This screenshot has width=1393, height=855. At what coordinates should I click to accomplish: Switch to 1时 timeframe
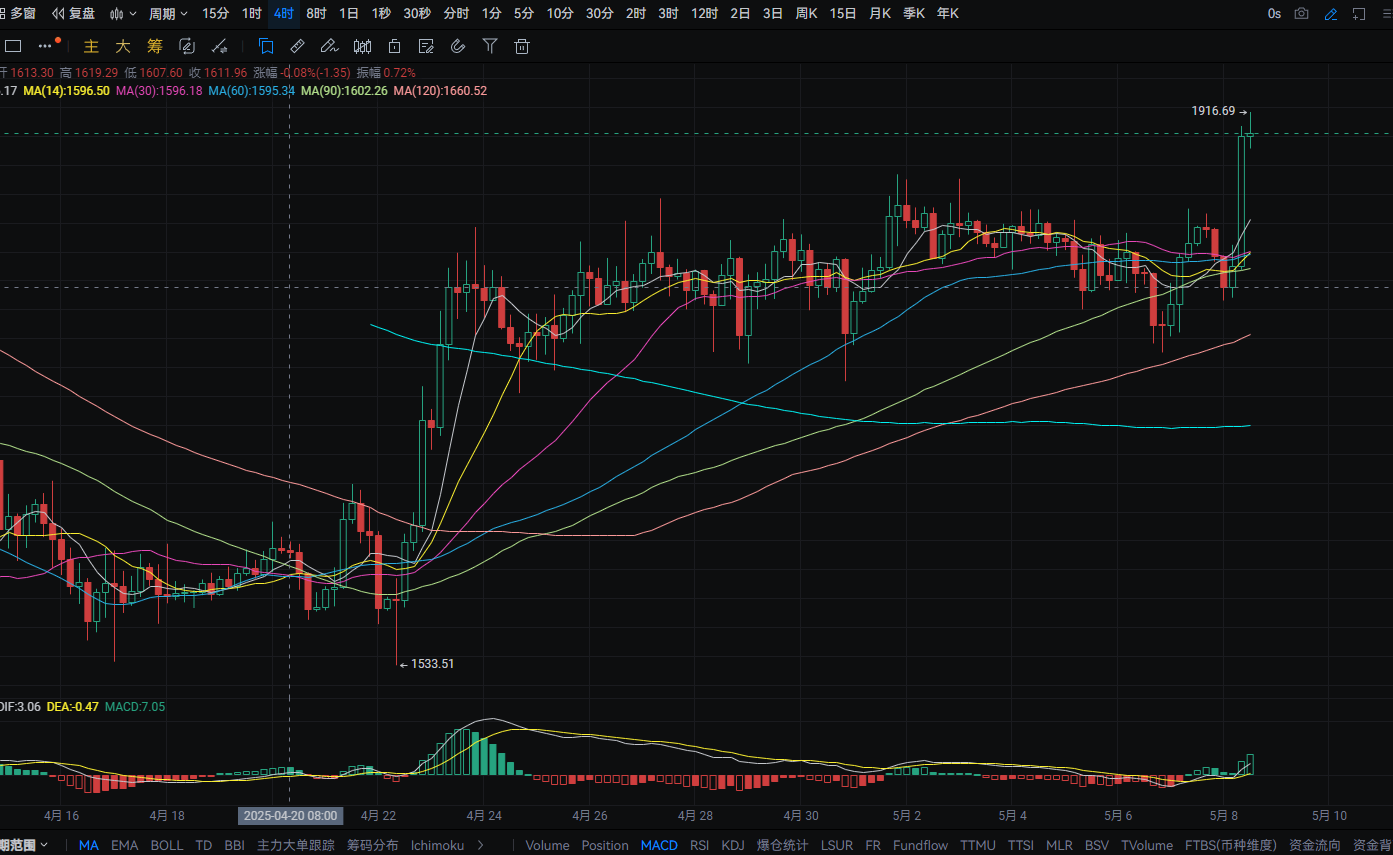click(252, 14)
